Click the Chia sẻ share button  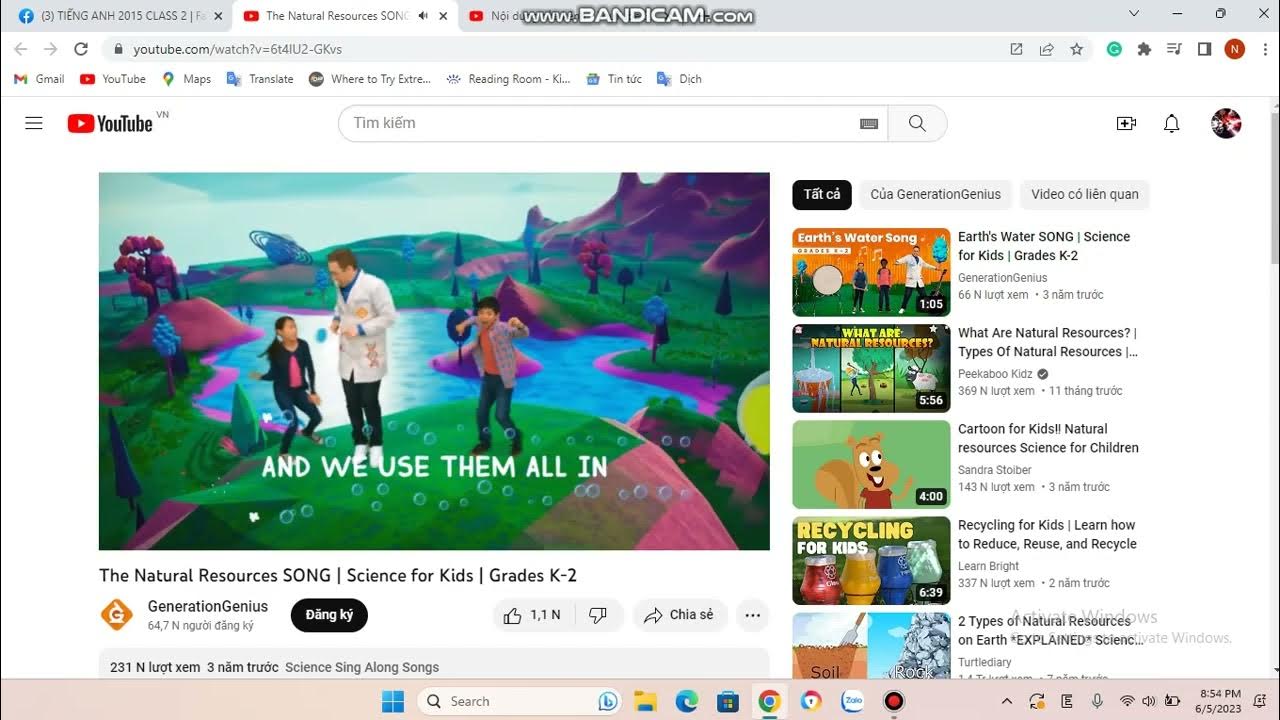(680, 615)
